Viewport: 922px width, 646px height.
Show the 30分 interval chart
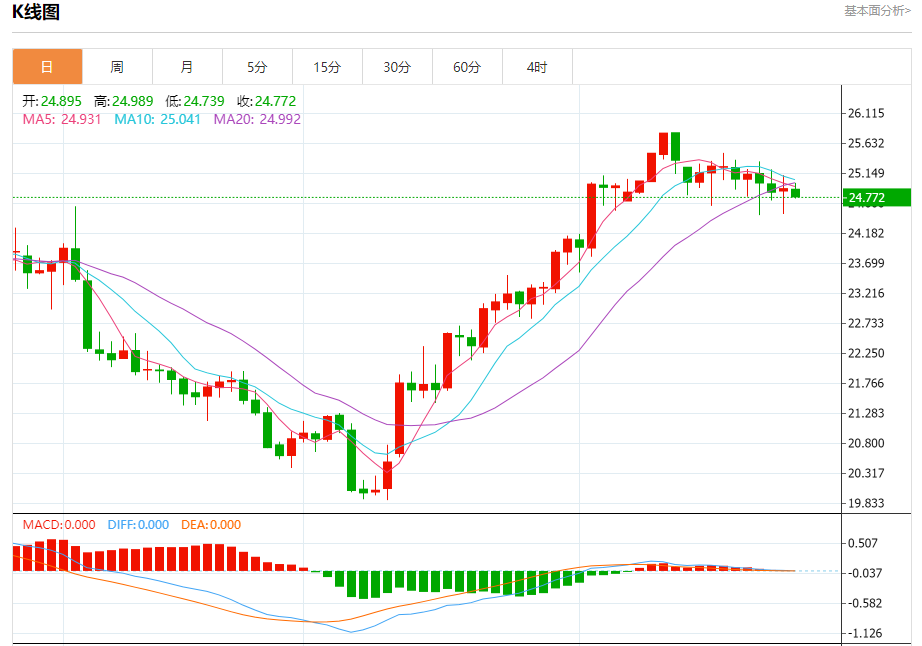pos(397,67)
